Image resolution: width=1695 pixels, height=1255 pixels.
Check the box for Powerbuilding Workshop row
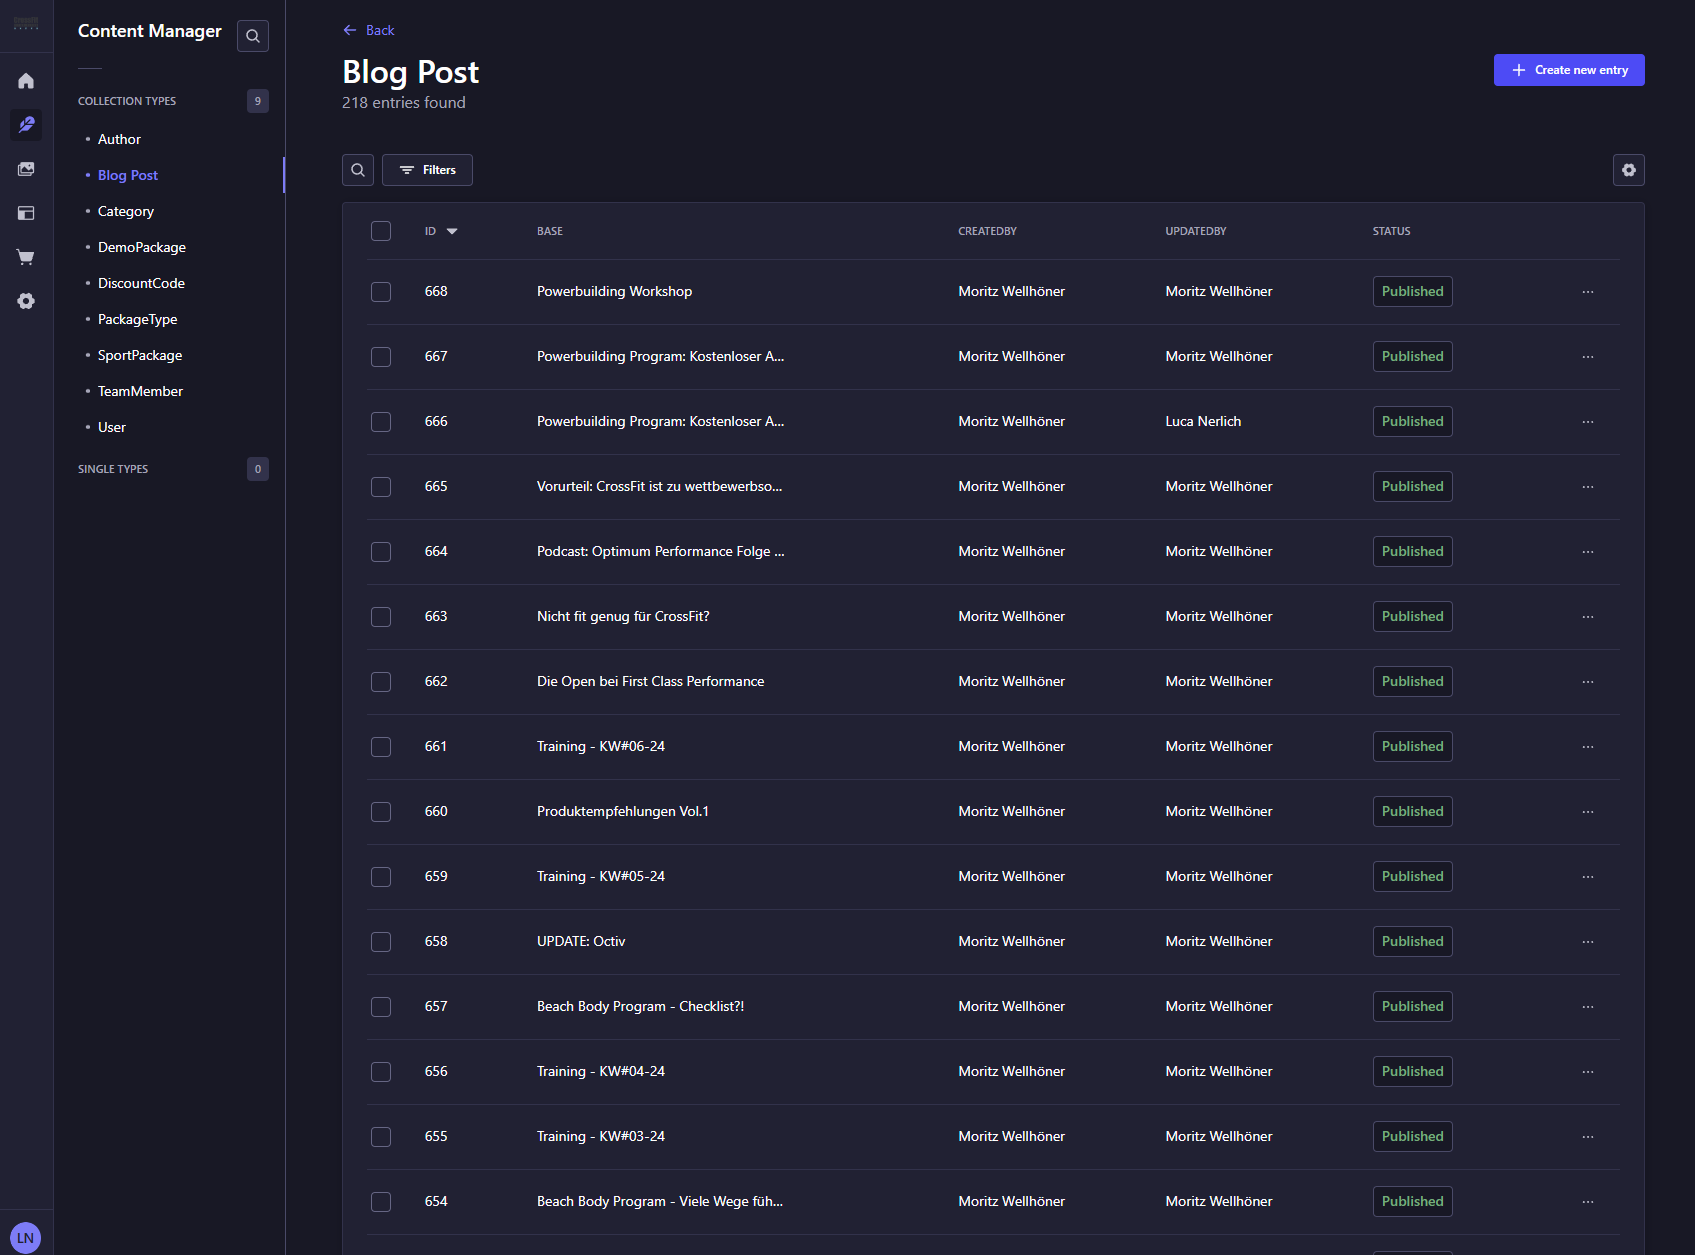(381, 292)
